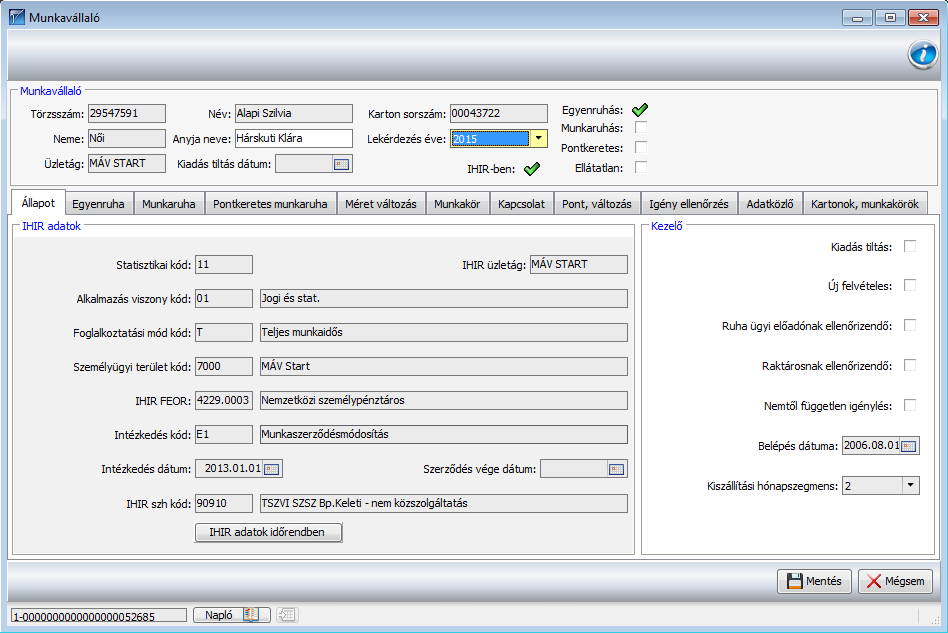Screen dimensions: 948x633
Task: Click the Karton sorszám field
Action: [x=499, y=113]
